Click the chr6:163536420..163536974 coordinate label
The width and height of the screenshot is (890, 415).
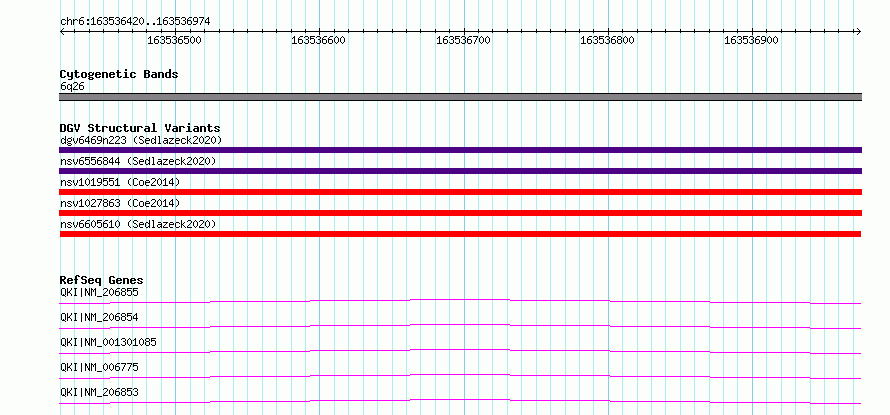[x=135, y=21]
